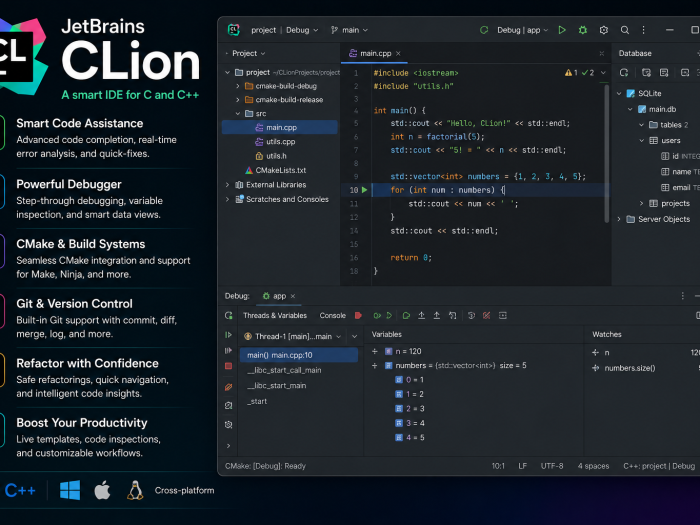700x525 pixels.
Task: Select main.cpp in the project tree
Action: [x=280, y=127]
